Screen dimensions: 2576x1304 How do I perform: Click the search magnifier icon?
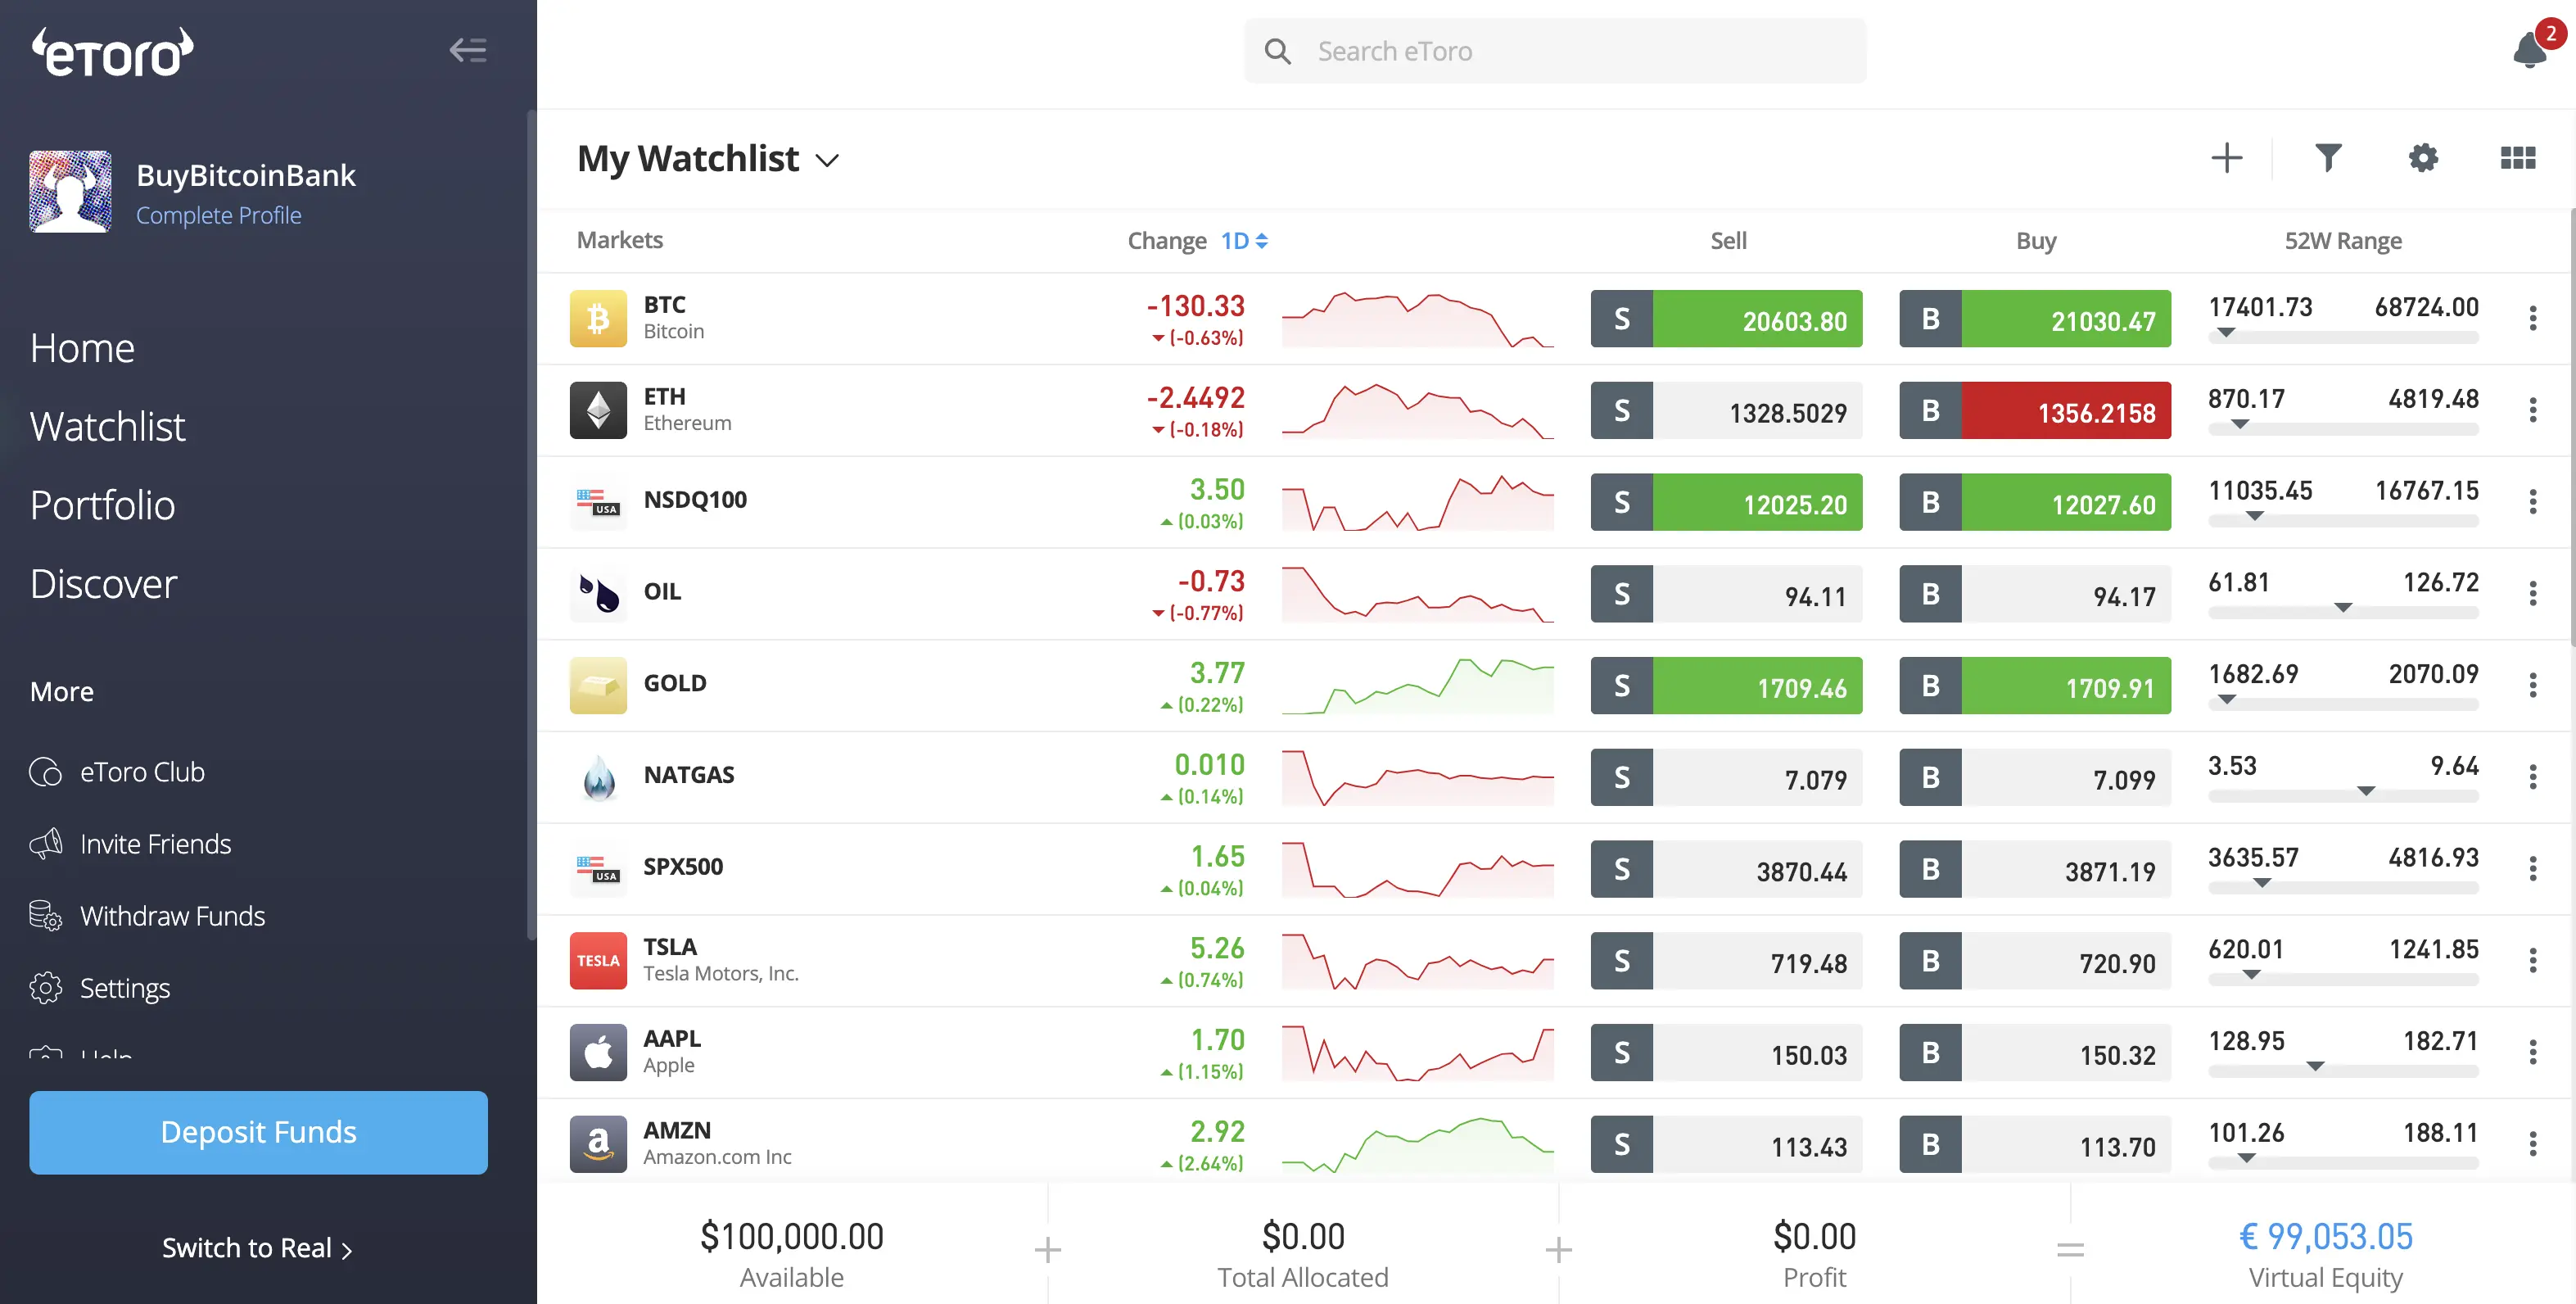1277,51
